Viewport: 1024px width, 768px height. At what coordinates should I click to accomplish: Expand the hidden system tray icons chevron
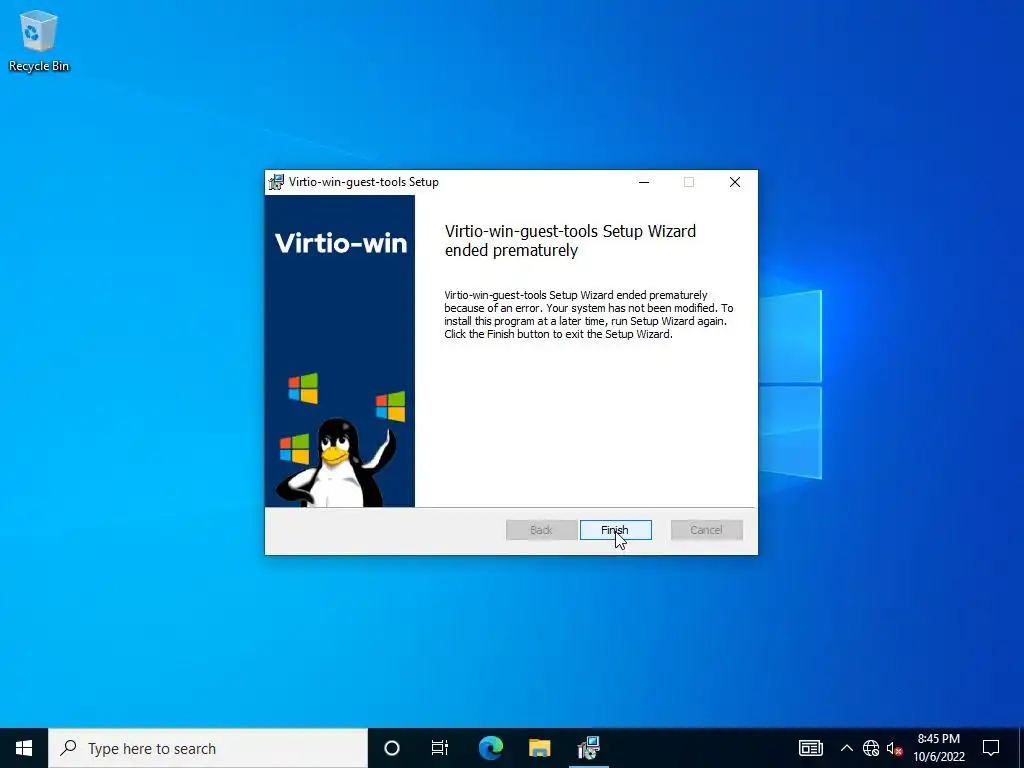click(846, 748)
